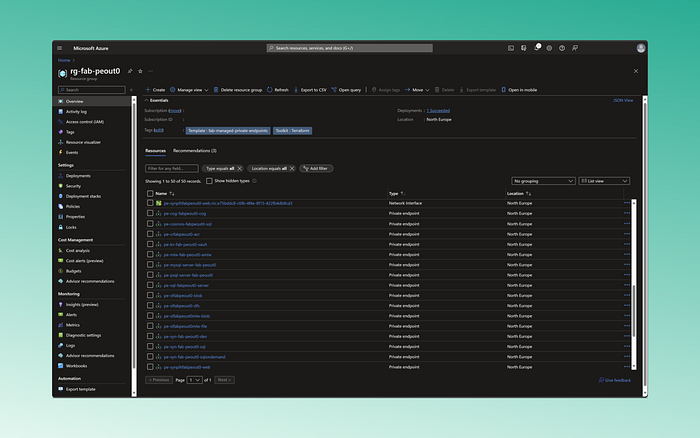This screenshot has height=438, width=700.
Task: Open the more options ellipsis beside the title
Action: coord(150,71)
